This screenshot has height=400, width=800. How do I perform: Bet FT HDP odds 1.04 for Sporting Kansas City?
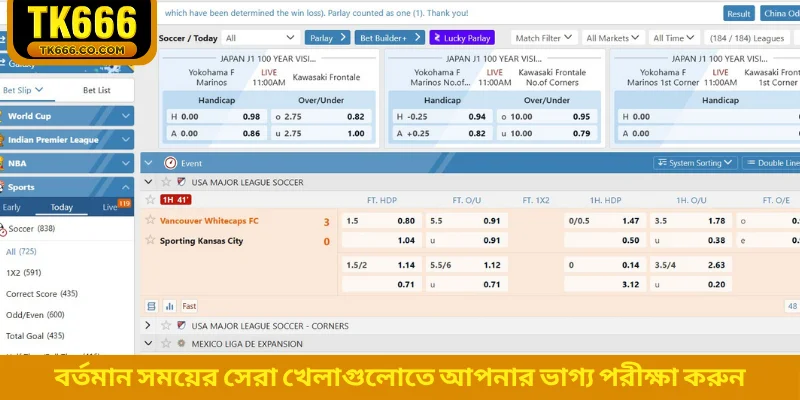pyautogui.click(x=381, y=240)
